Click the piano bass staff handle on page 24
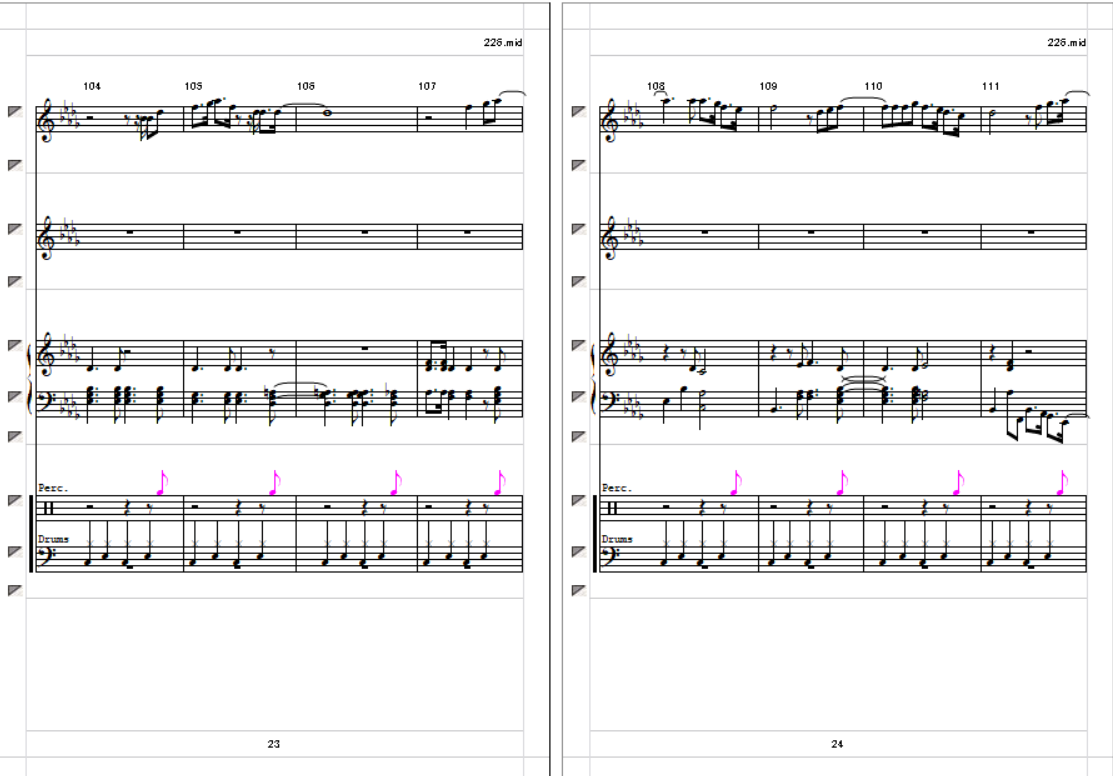The image size is (1113, 776). pyautogui.click(x=579, y=397)
